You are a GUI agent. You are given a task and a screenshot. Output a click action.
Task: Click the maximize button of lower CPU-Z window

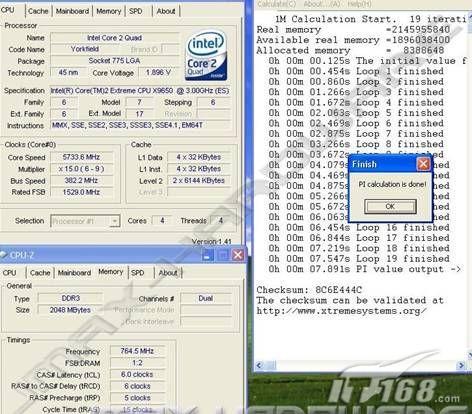223,255
